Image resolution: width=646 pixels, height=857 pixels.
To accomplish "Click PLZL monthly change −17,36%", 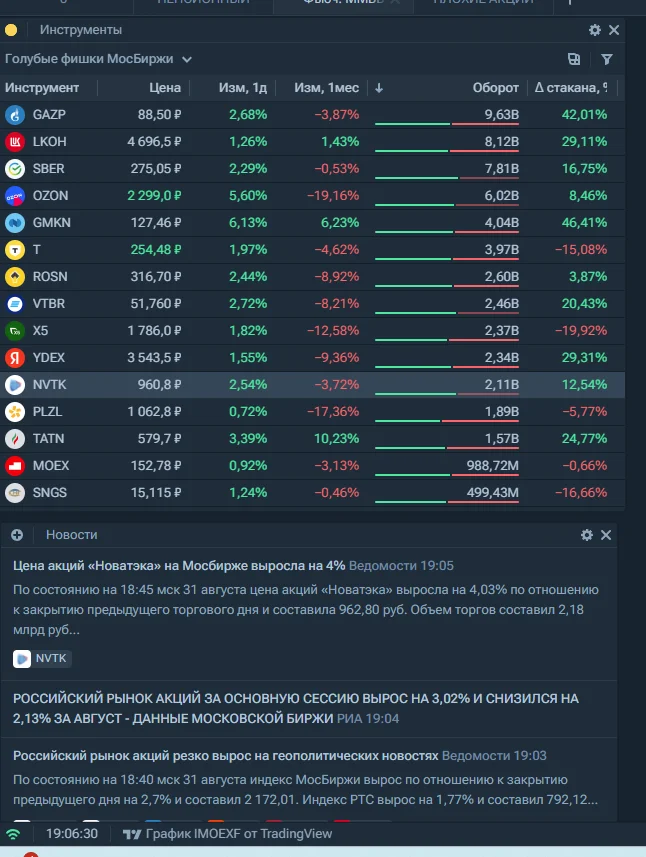I will [333, 412].
